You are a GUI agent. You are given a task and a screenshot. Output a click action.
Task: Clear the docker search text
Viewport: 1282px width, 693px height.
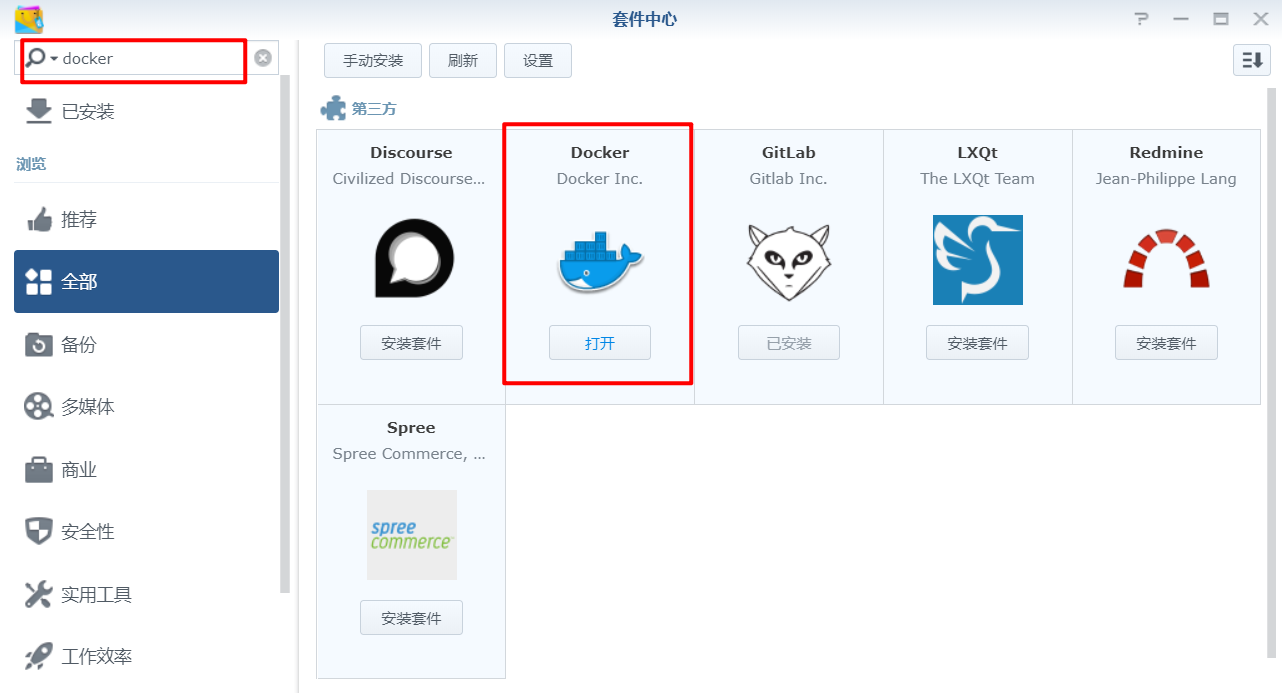tap(263, 58)
